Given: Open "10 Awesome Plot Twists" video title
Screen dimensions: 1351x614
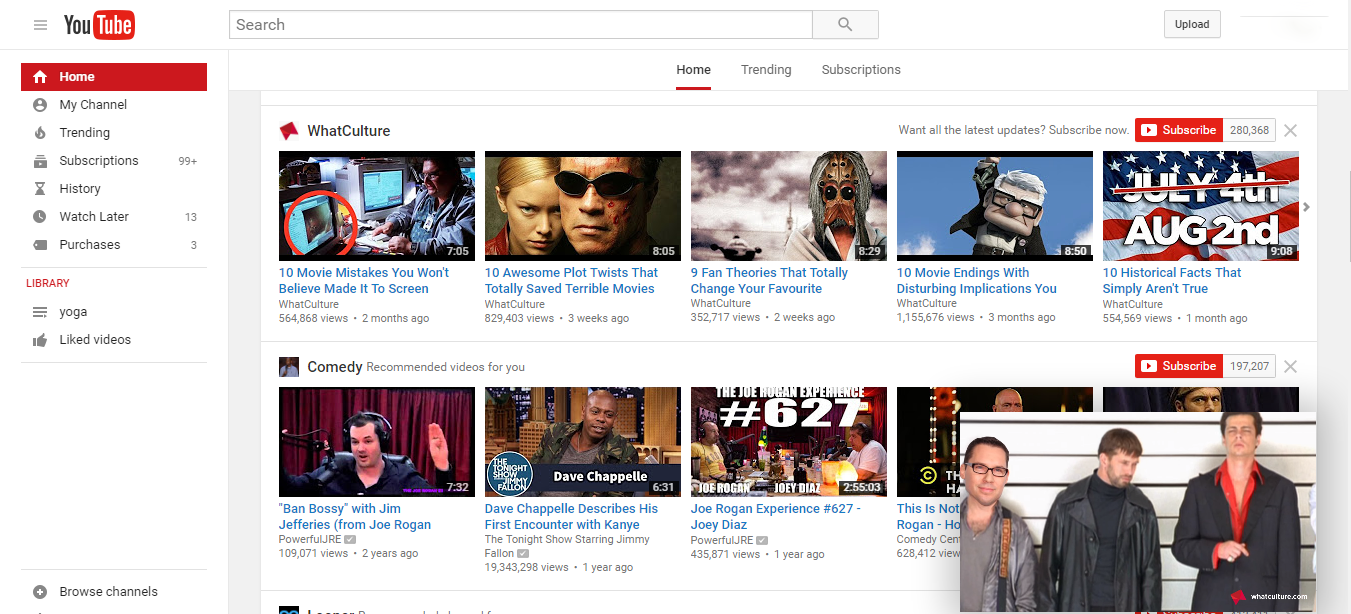Looking at the screenshot, I should (x=571, y=281).
